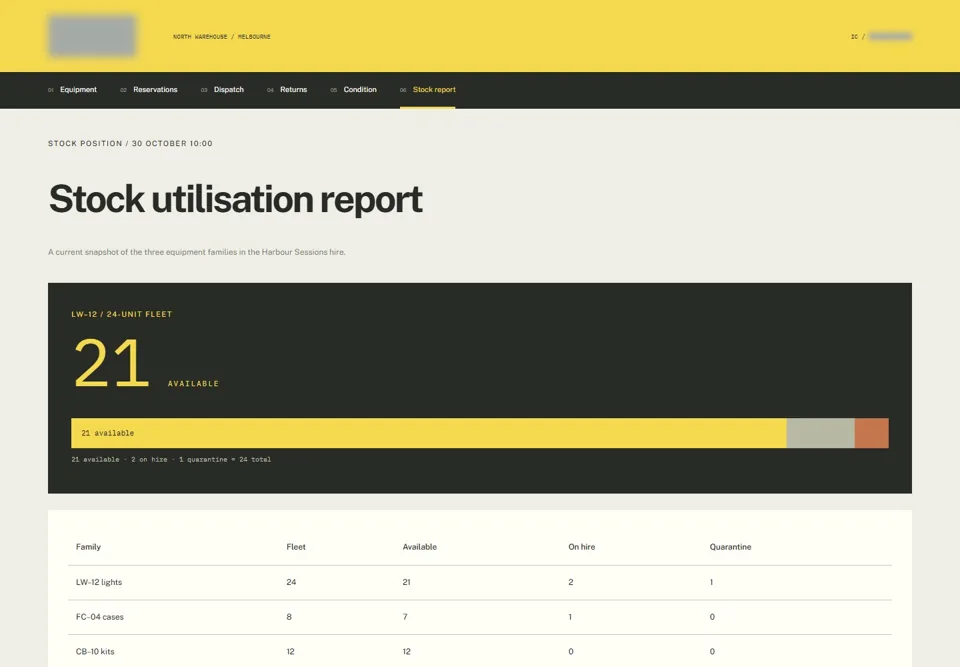Select the CB-10 kits family name
The height and width of the screenshot is (667, 960).
click(x=95, y=652)
